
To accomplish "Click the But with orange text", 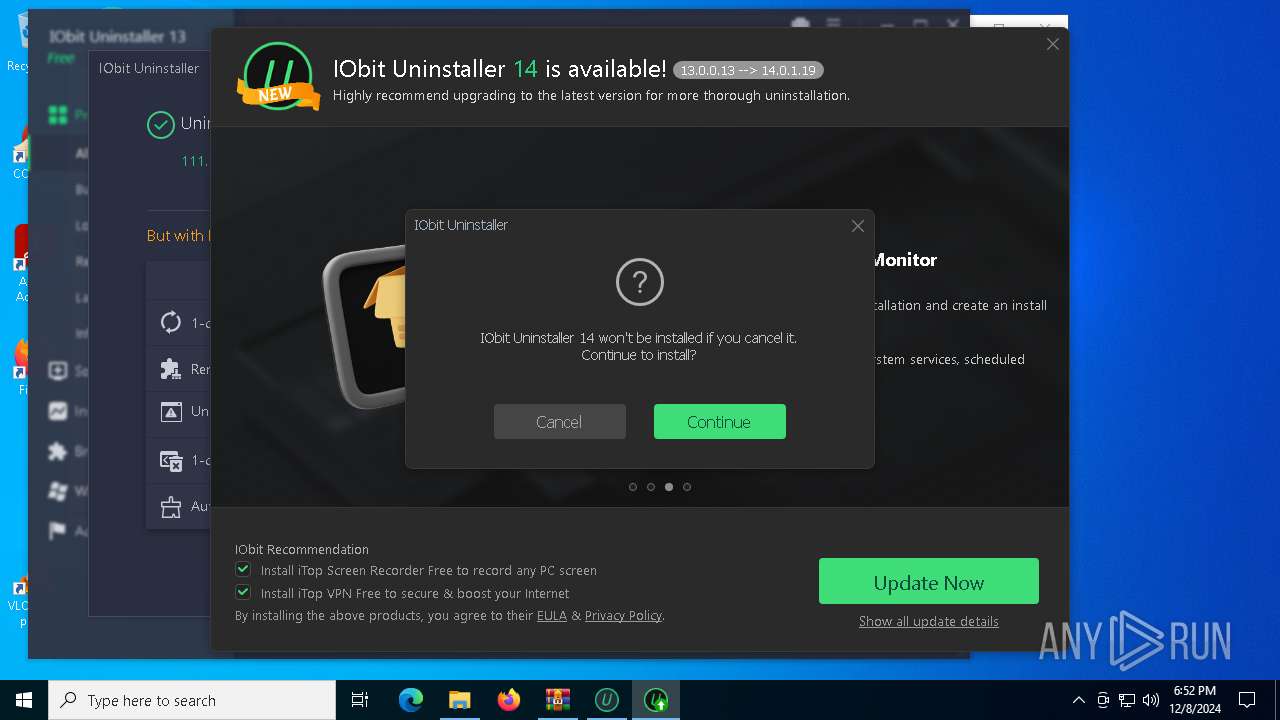I will click(178, 236).
